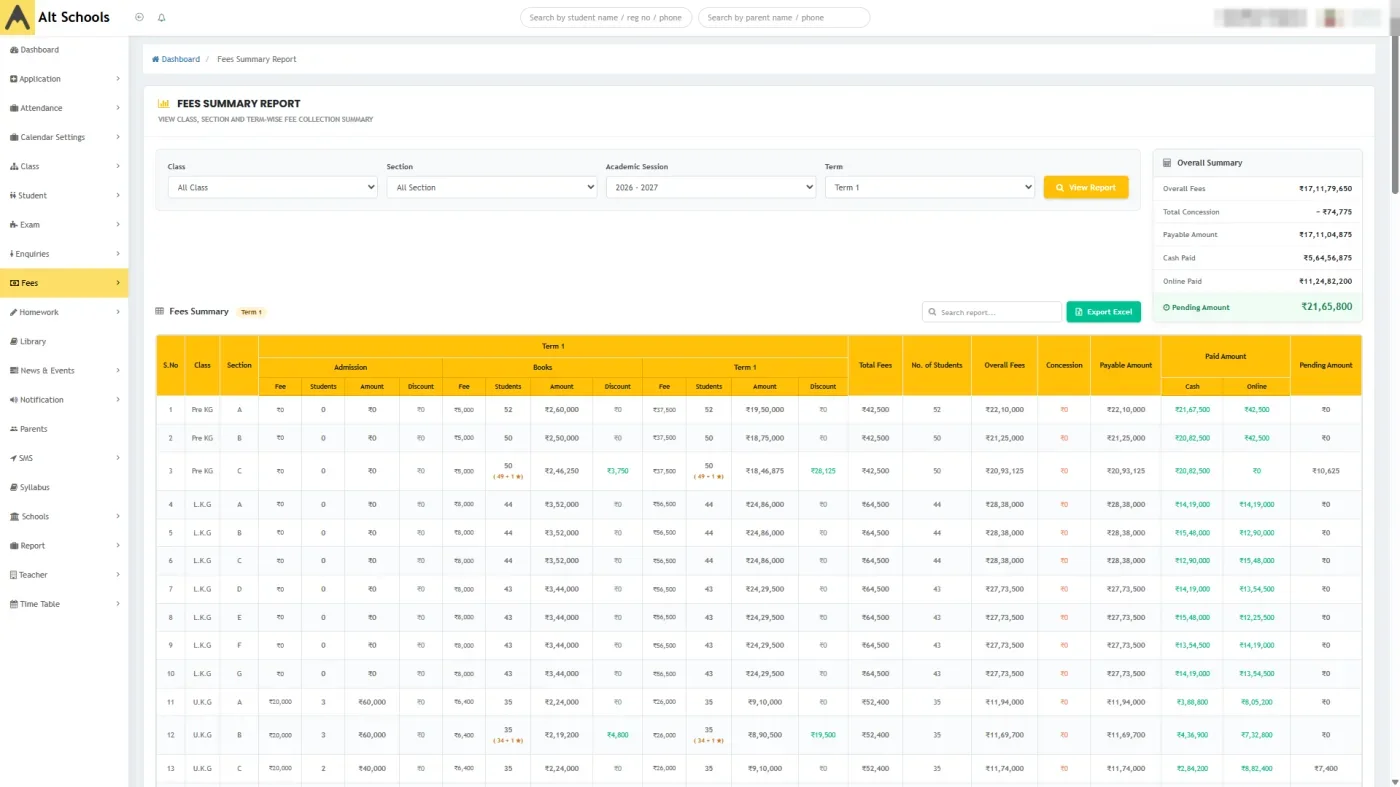
Task: Click the Library sidebar icon
Action: [x=14, y=341]
